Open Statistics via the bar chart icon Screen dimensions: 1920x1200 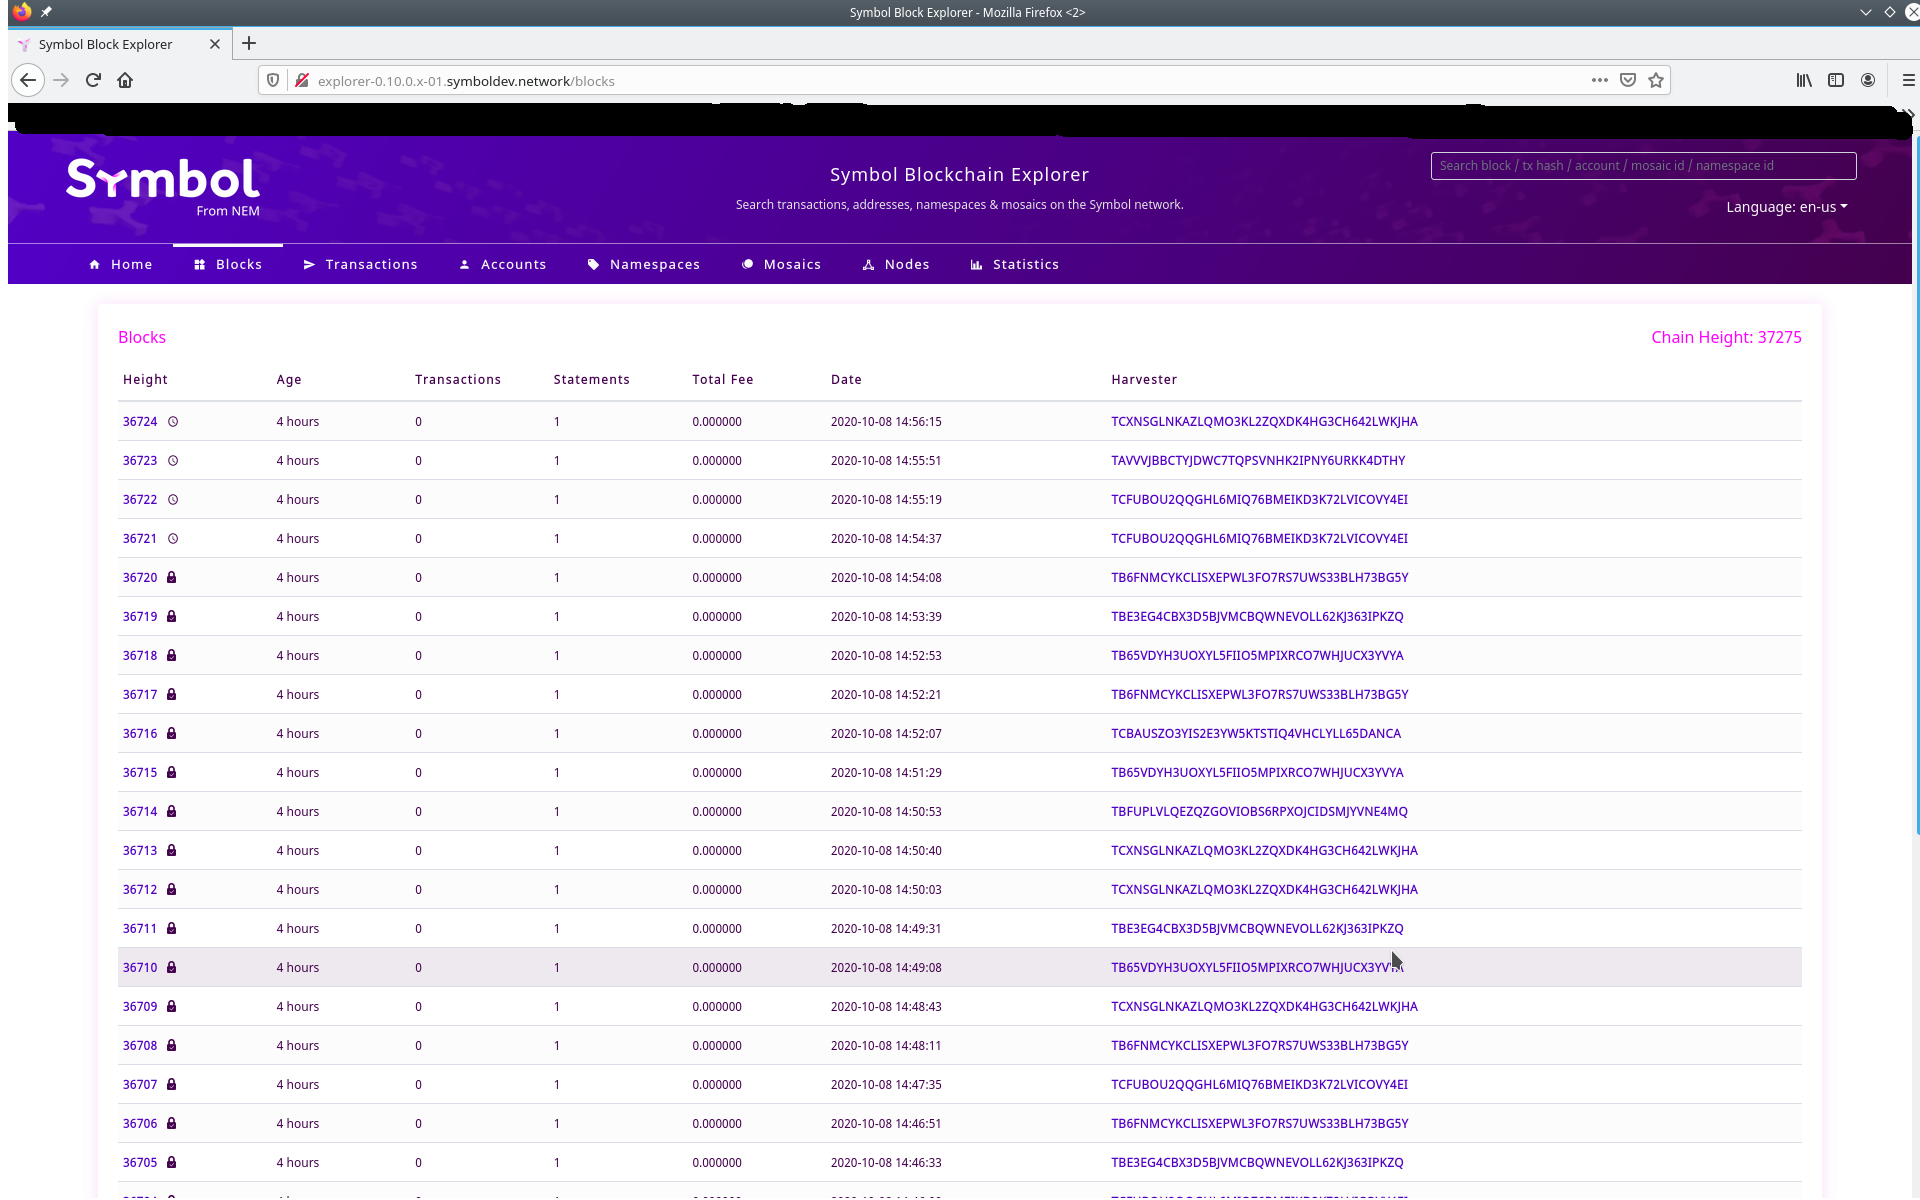975,264
